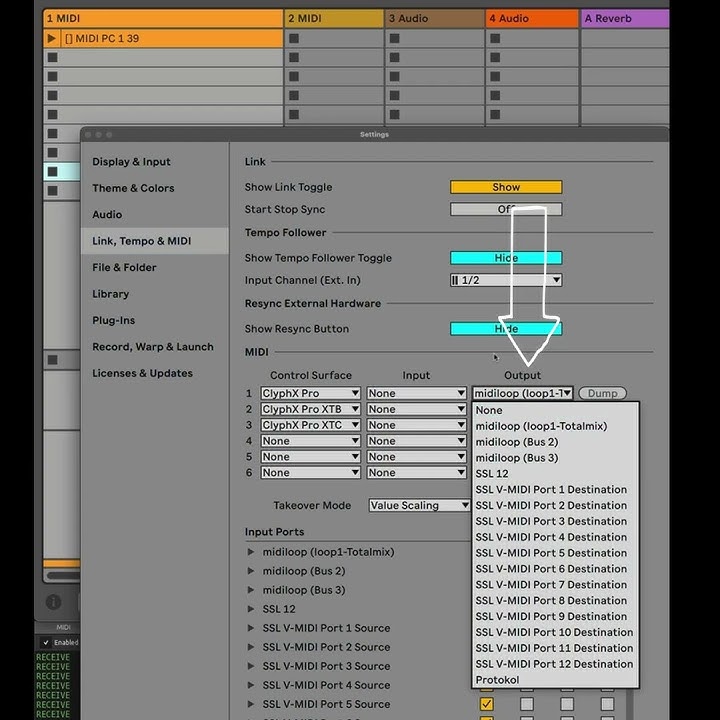This screenshot has height=720, width=720.
Task: Click the cyan highlighted slot's stop square
Action: click(53, 172)
